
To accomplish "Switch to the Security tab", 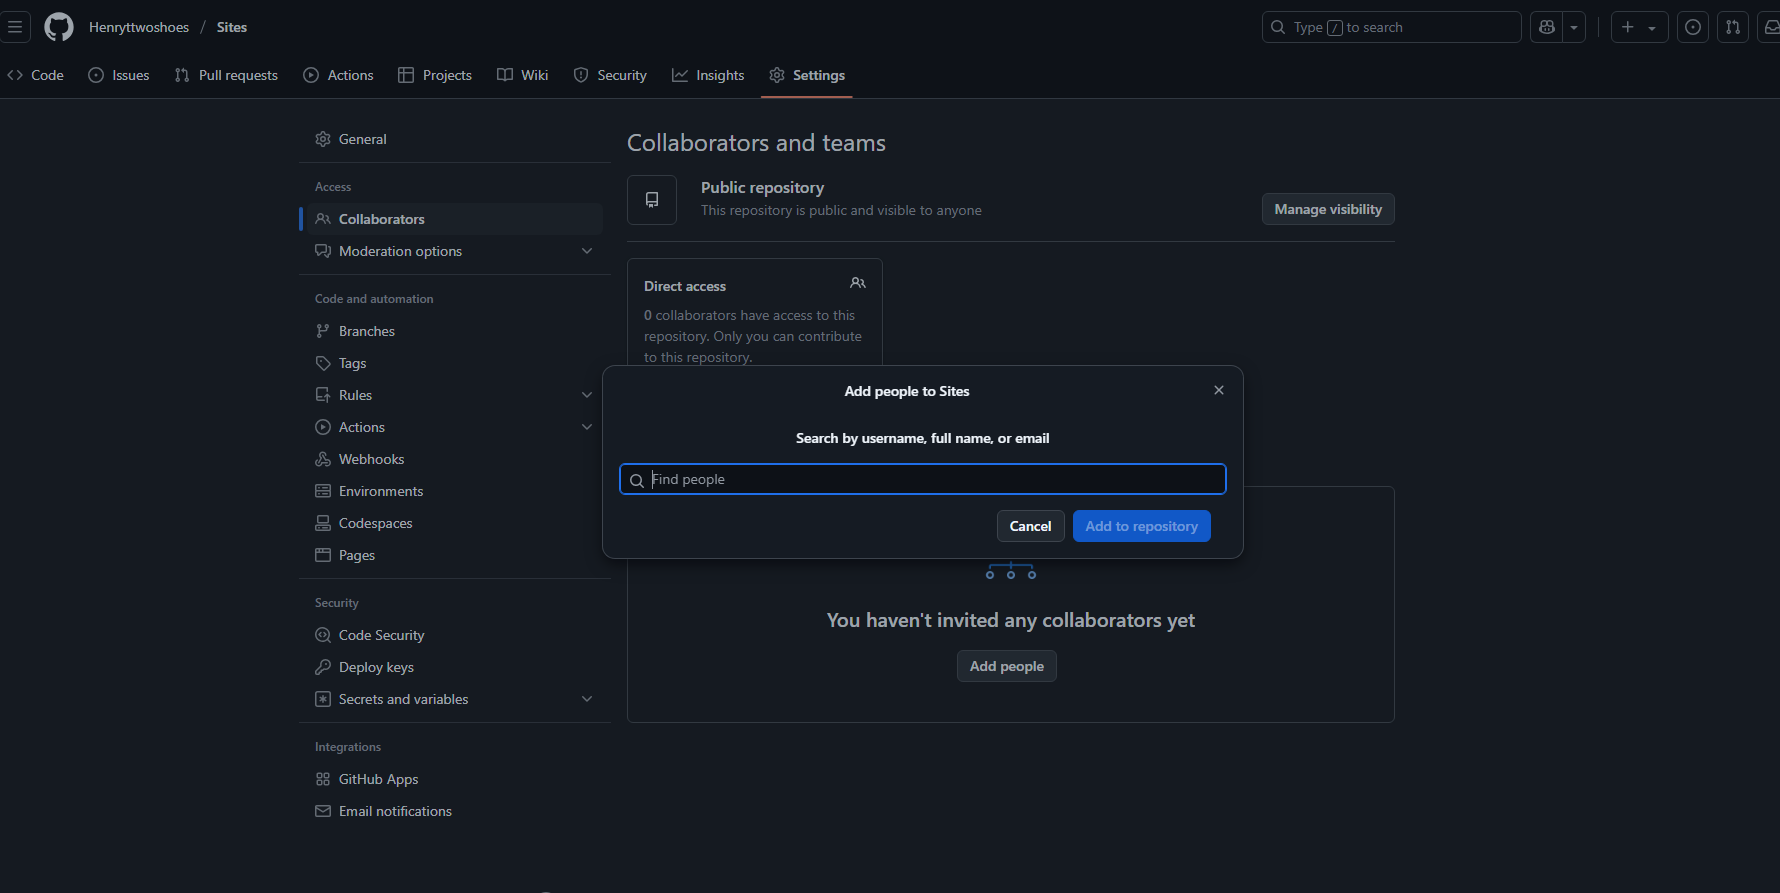I will (610, 75).
